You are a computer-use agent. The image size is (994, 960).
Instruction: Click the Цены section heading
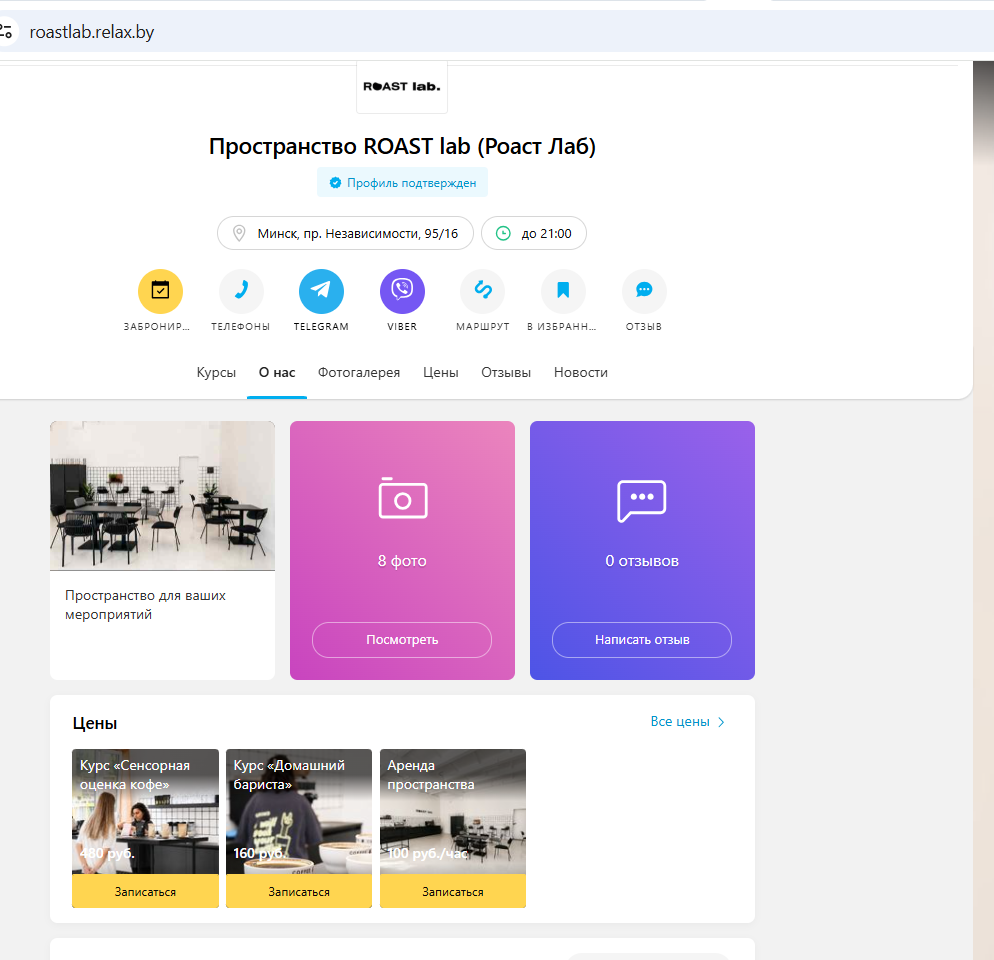94,723
